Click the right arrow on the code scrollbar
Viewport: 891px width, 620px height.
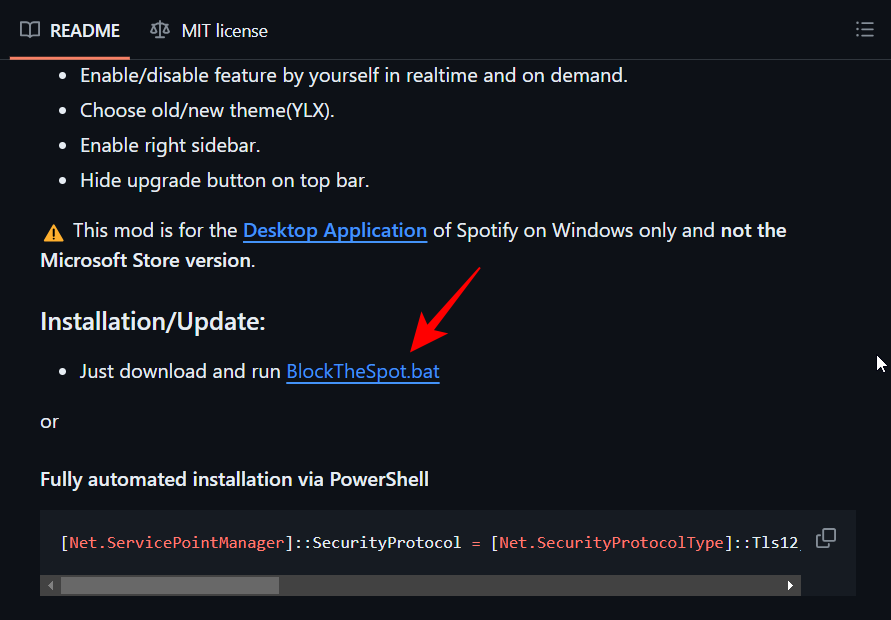click(789, 585)
